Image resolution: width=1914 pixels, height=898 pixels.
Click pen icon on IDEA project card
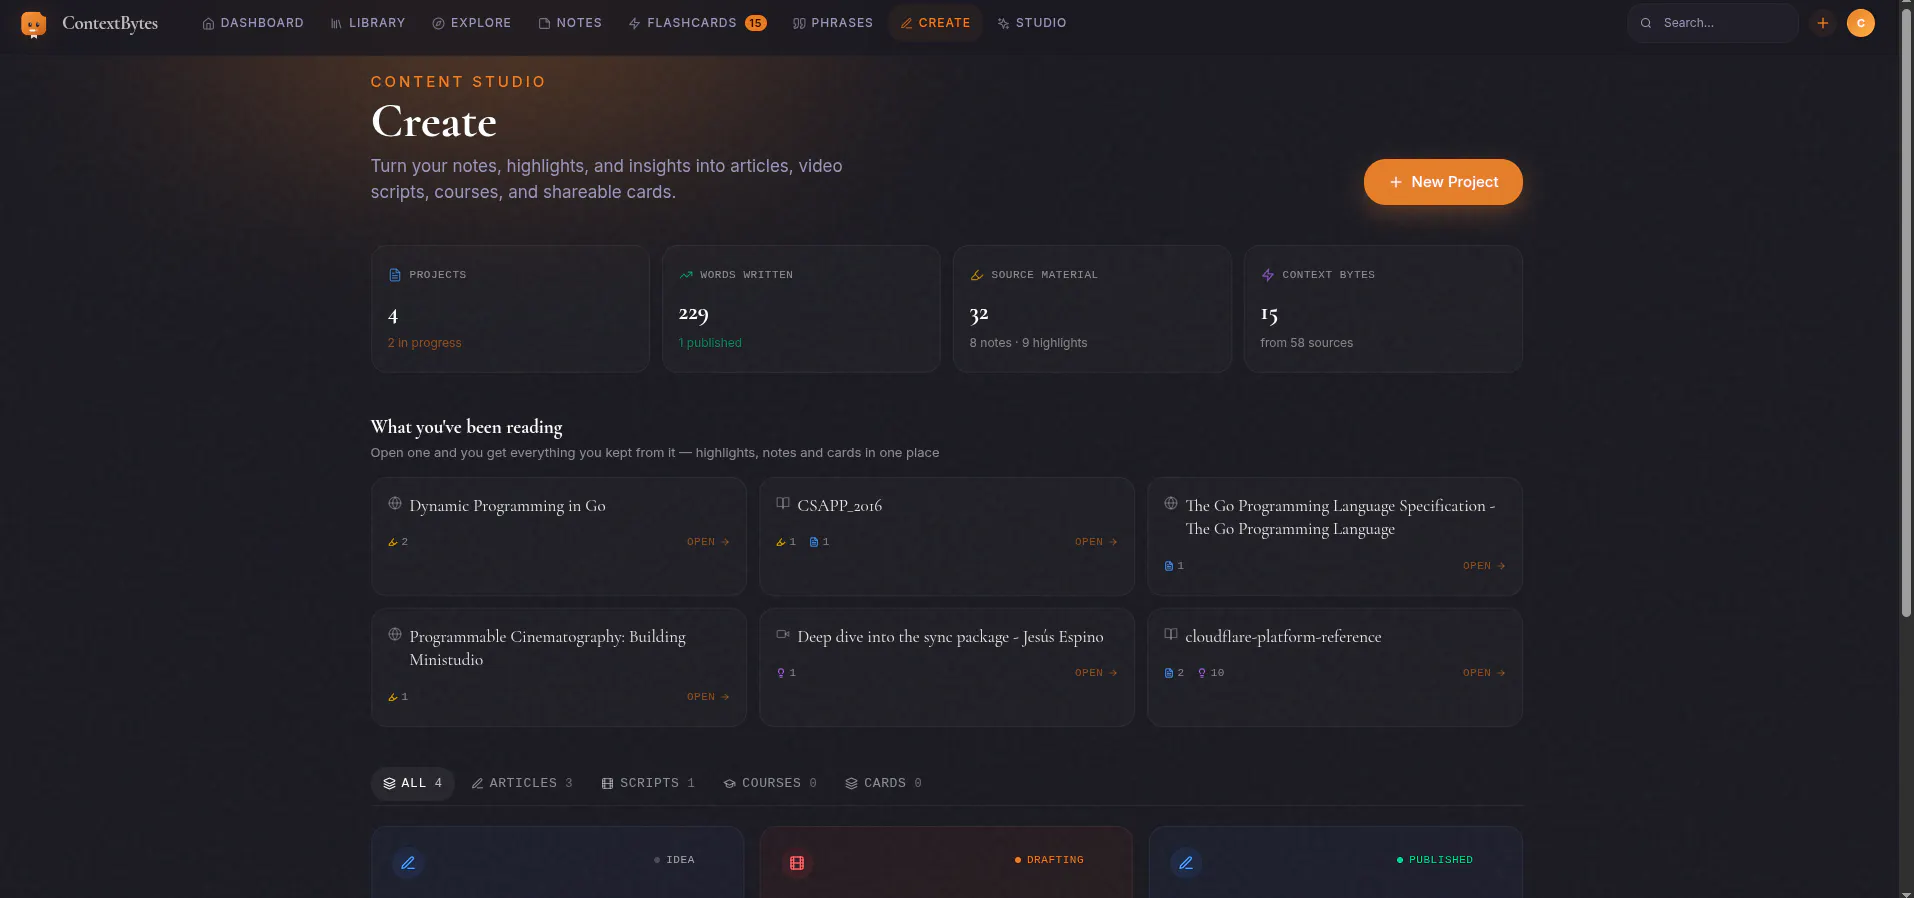pos(408,863)
